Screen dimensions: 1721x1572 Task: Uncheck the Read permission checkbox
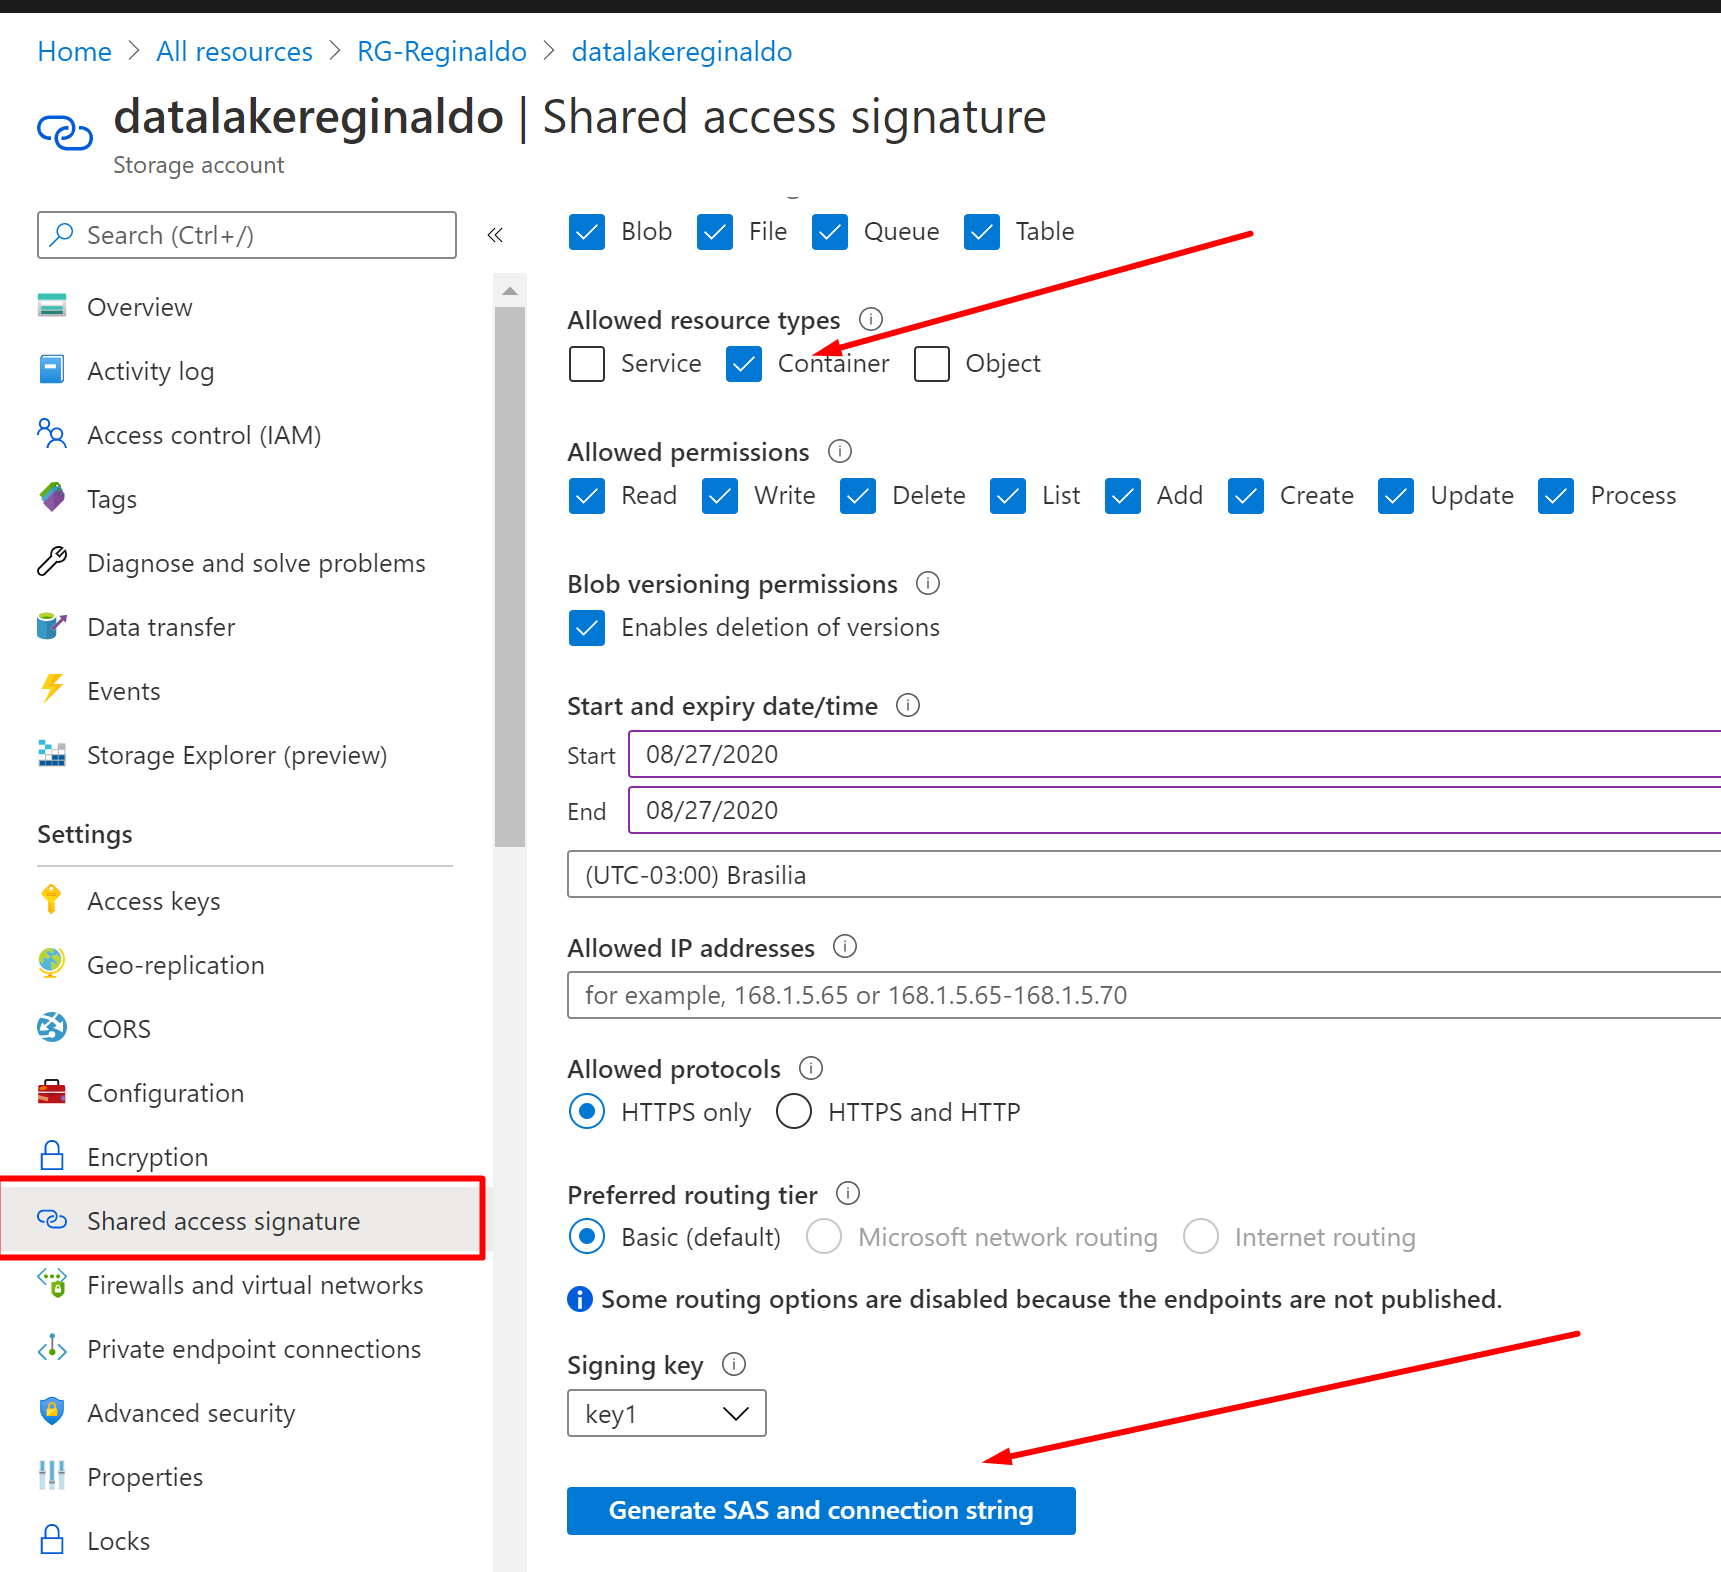pos(587,496)
